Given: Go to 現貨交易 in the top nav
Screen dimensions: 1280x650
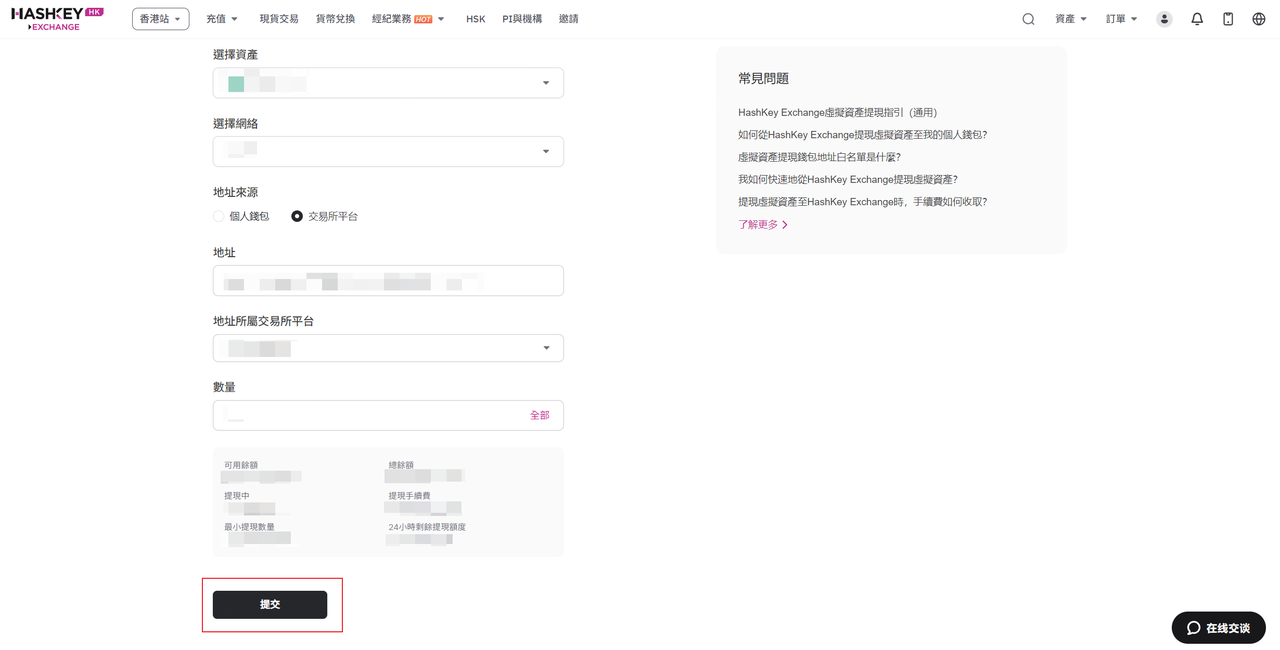Looking at the screenshot, I should click(279, 19).
